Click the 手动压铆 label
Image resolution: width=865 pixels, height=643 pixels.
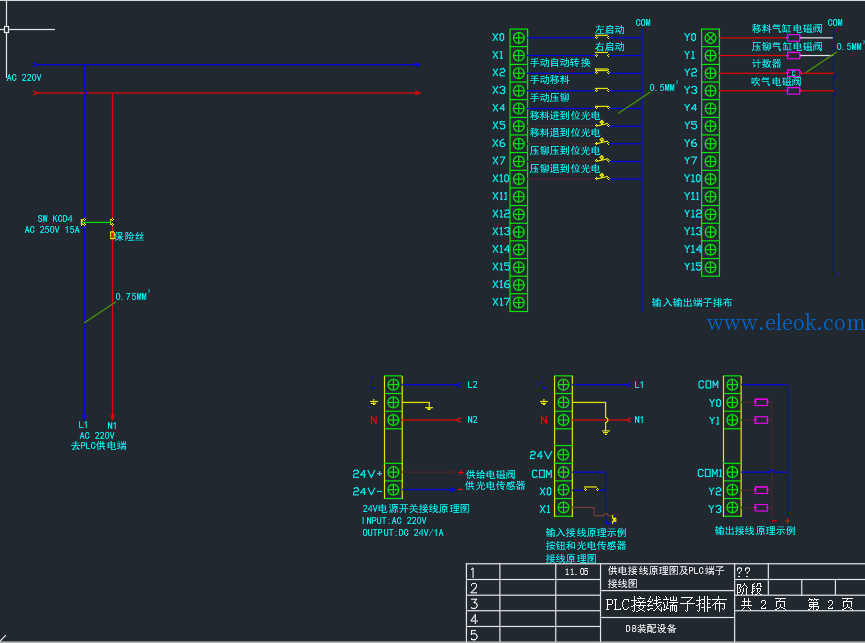550,98
